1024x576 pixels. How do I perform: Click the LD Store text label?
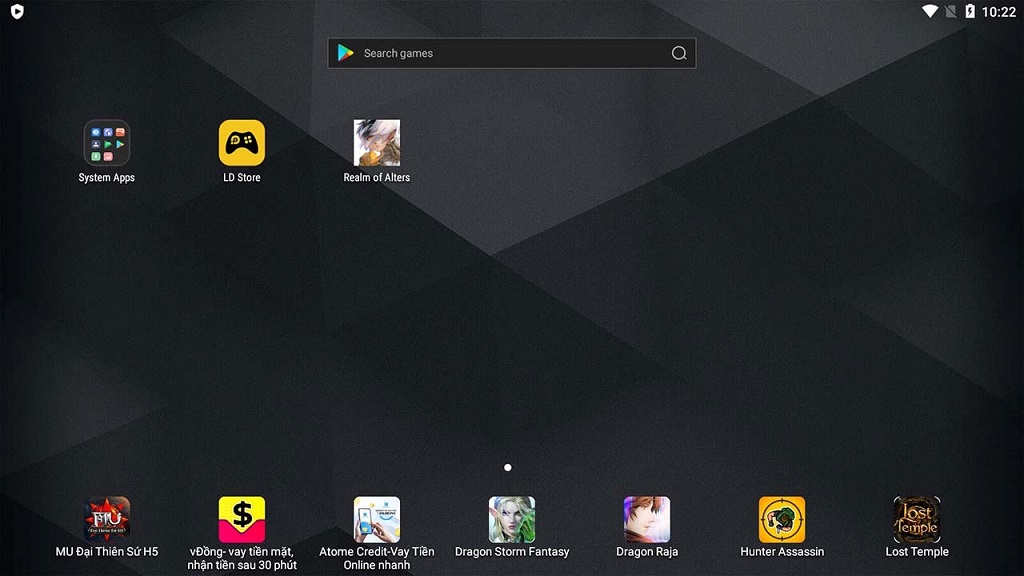(242, 178)
